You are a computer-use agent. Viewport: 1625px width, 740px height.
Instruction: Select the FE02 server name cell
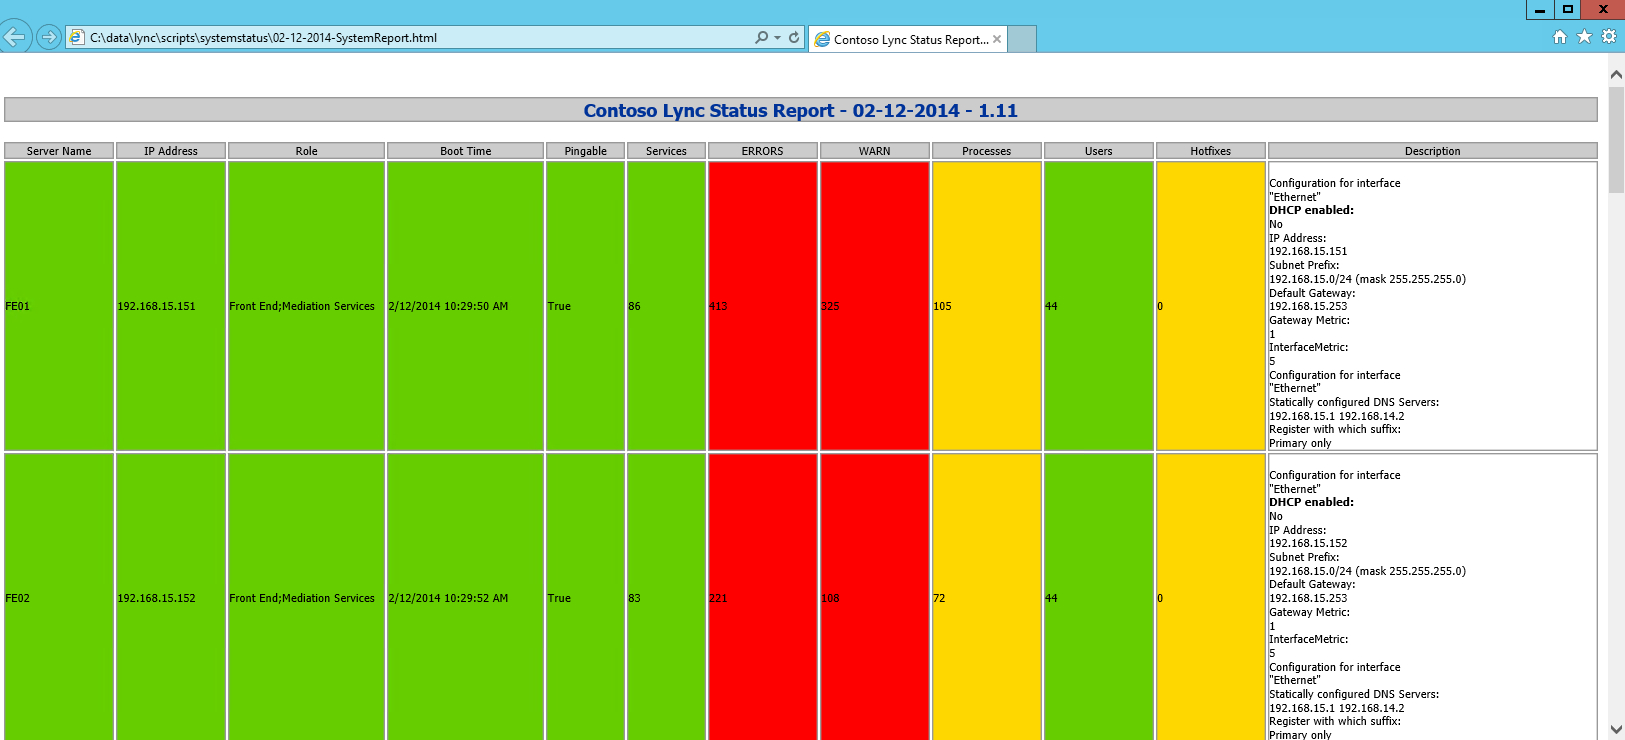pos(59,597)
